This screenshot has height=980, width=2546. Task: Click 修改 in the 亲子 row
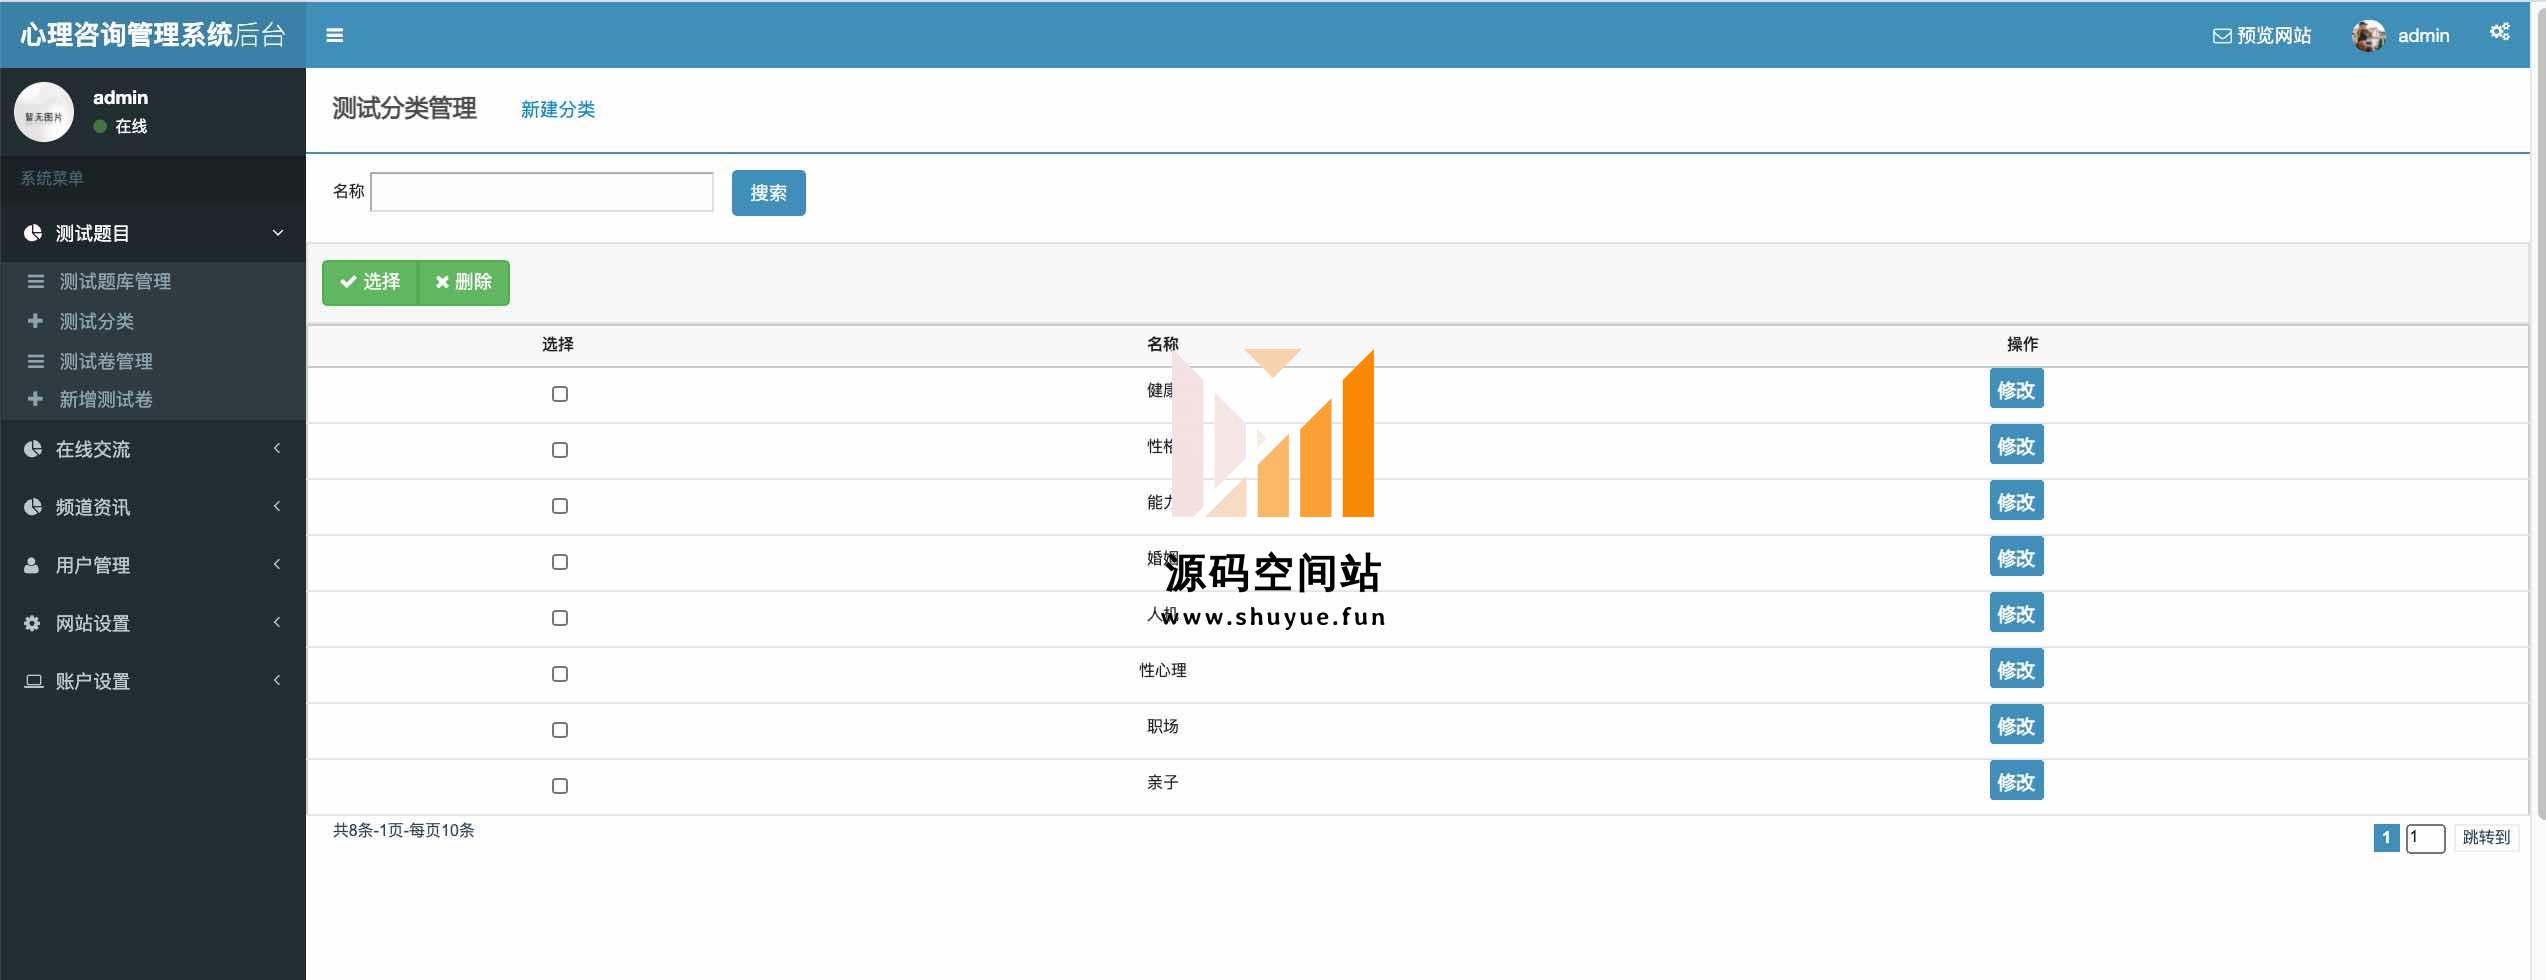point(2016,782)
